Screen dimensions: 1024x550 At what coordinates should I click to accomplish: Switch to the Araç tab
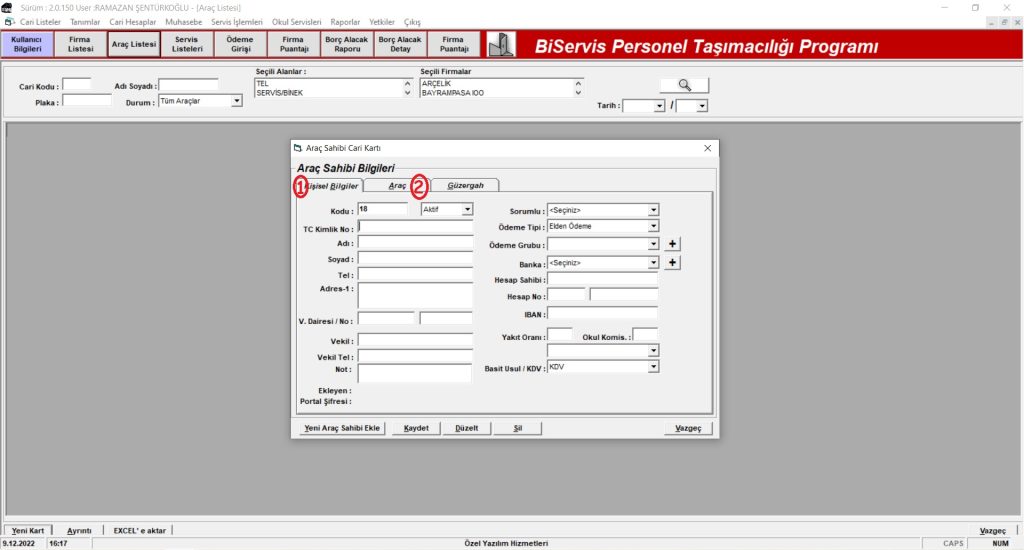[396, 186]
